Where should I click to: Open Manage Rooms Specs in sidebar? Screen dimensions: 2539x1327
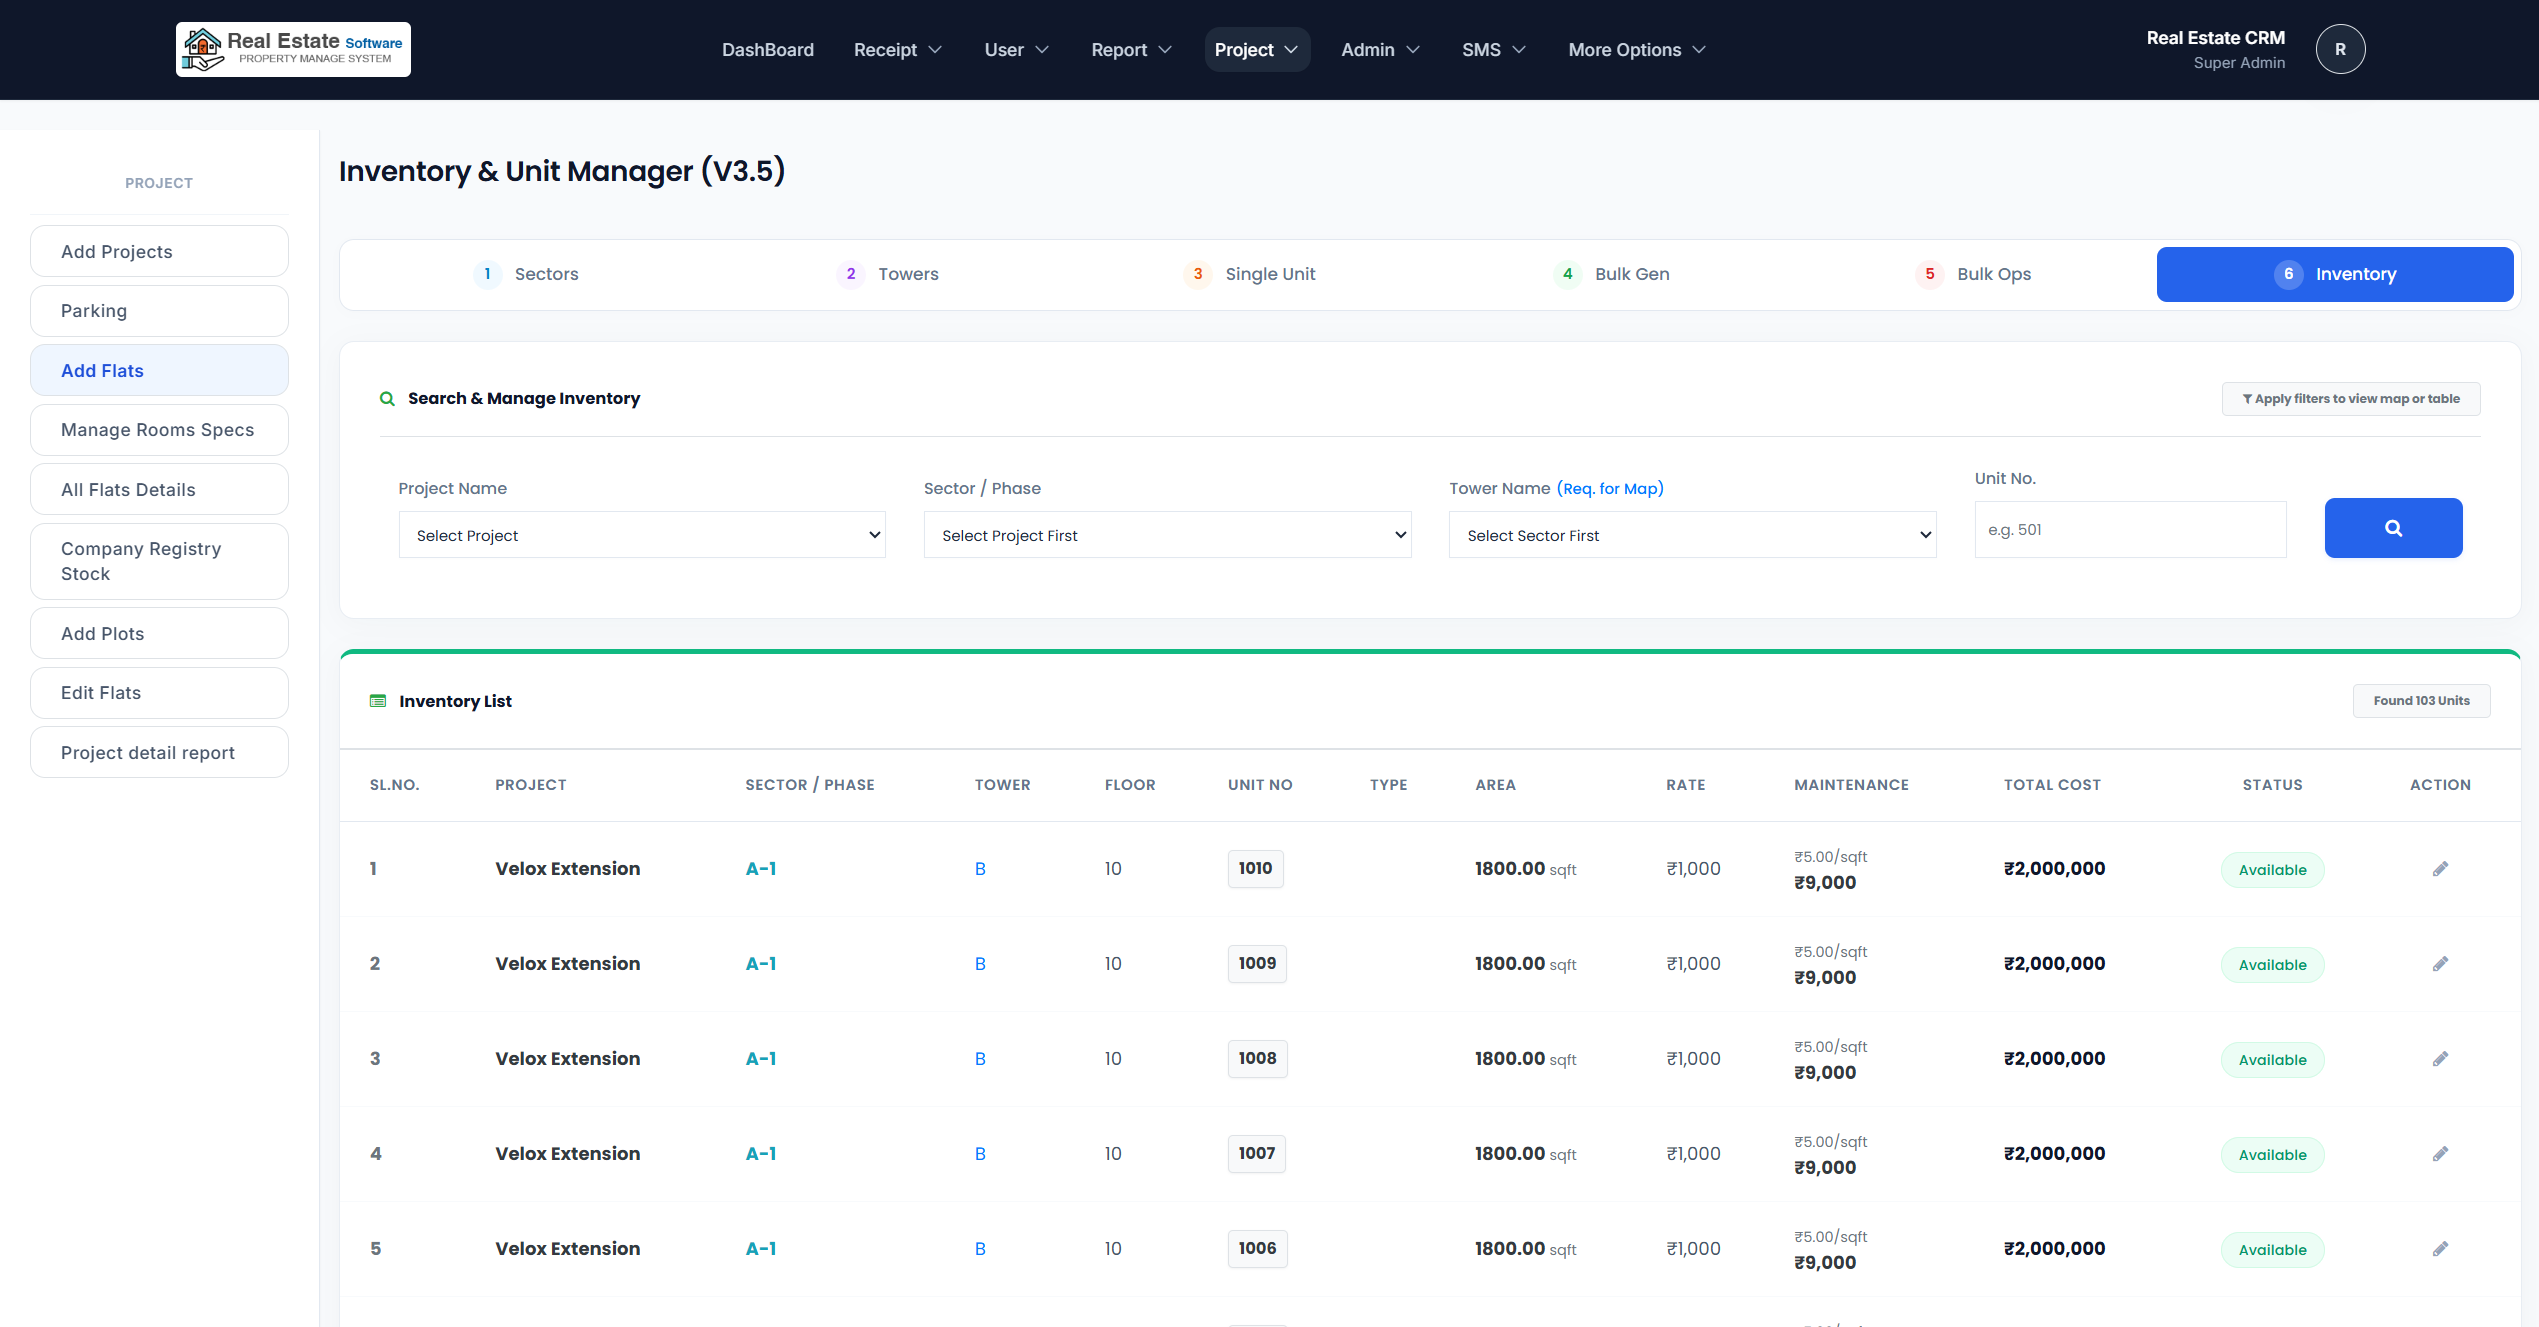coord(159,430)
